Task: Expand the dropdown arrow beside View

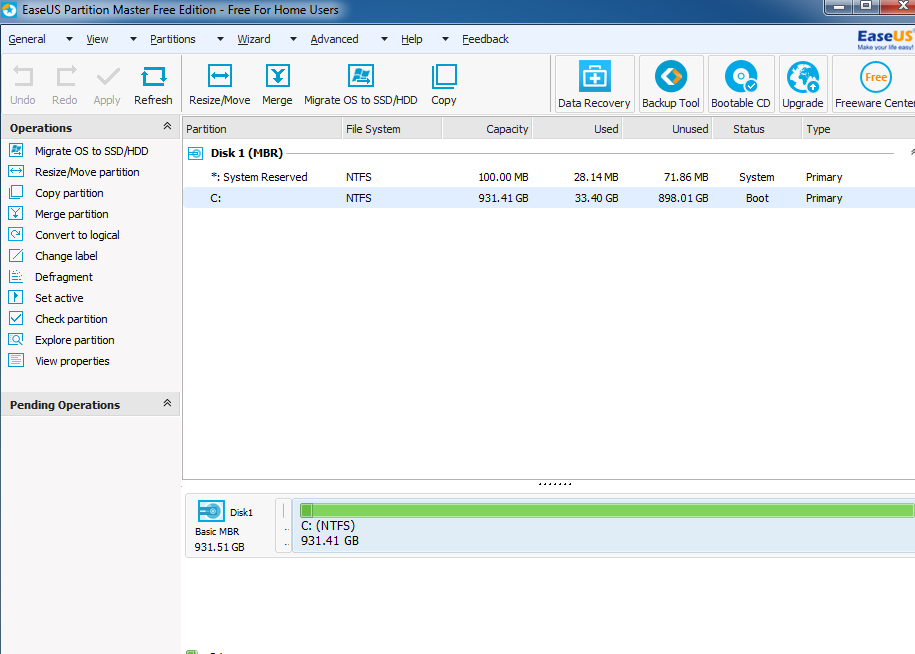Action: [133, 39]
